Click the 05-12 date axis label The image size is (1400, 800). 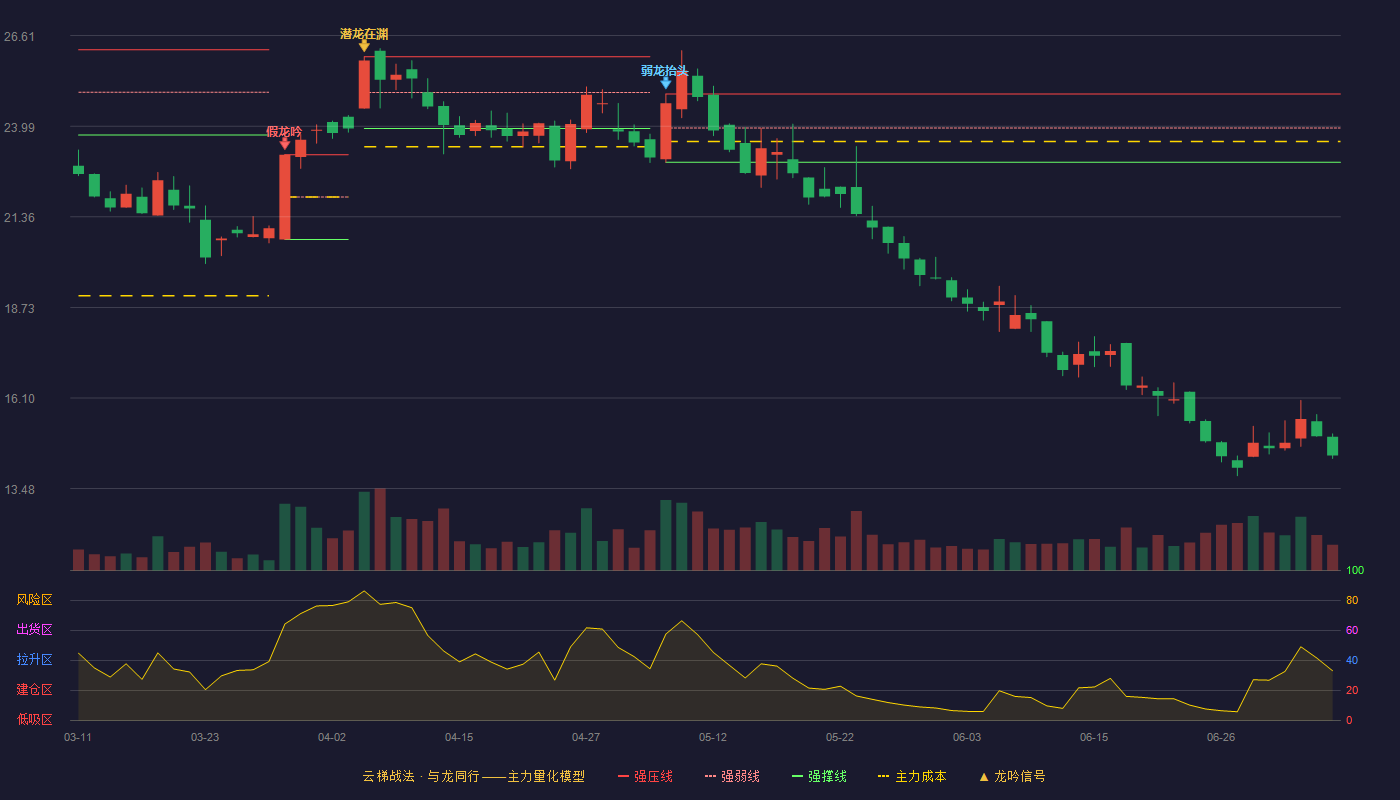[713, 737]
